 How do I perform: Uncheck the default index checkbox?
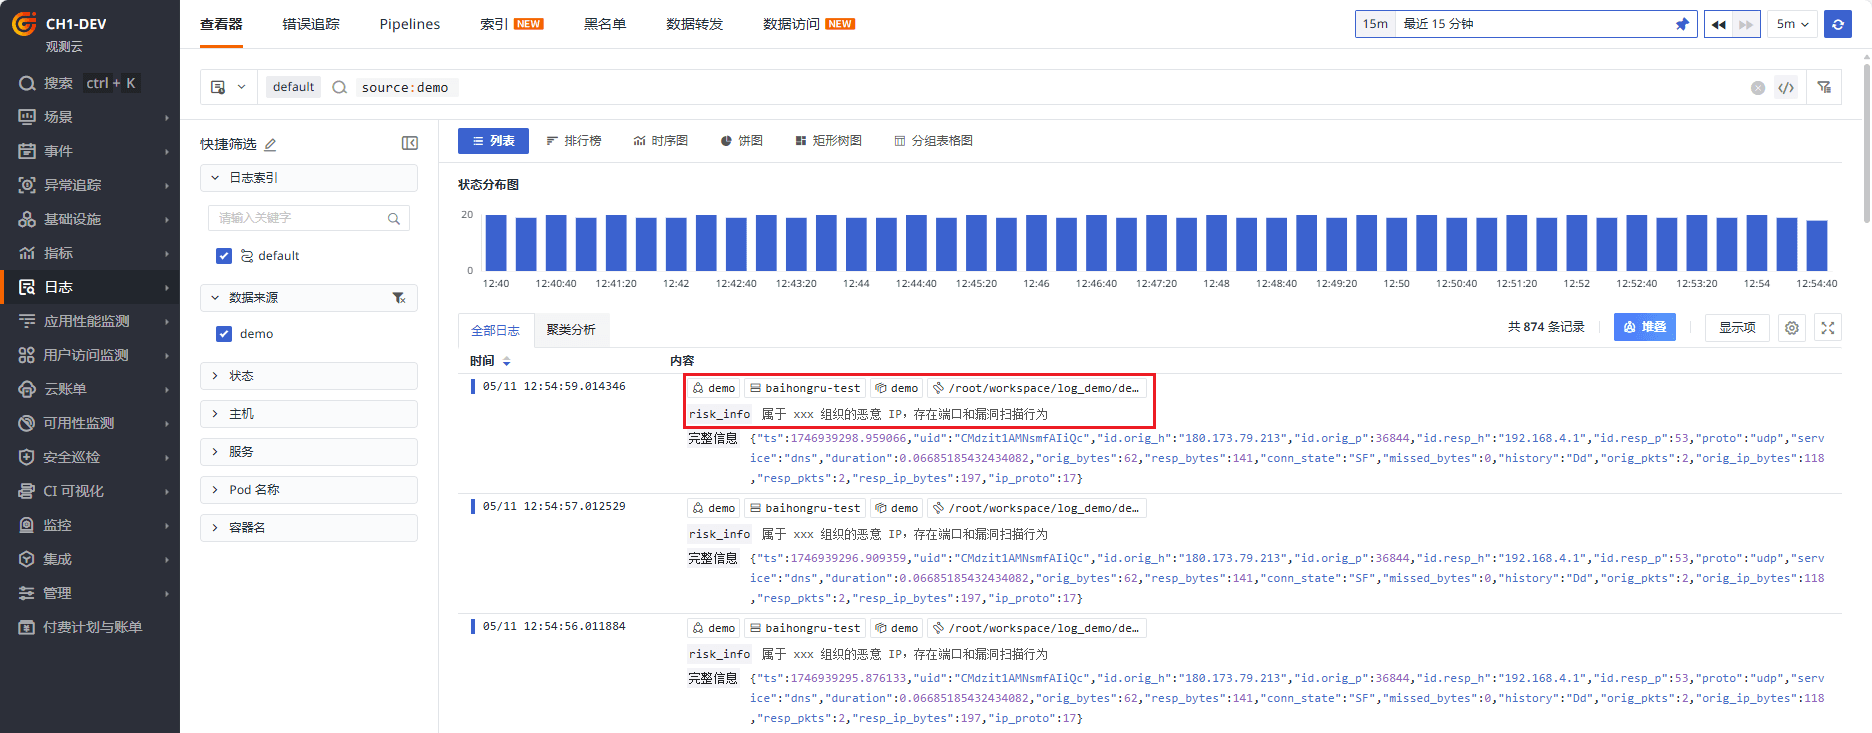click(224, 256)
